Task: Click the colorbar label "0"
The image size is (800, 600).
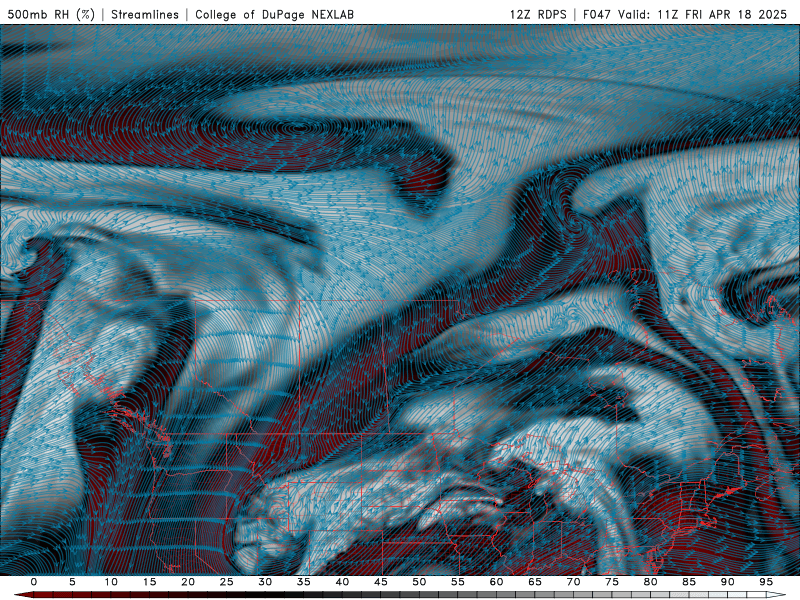Action: (34, 582)
